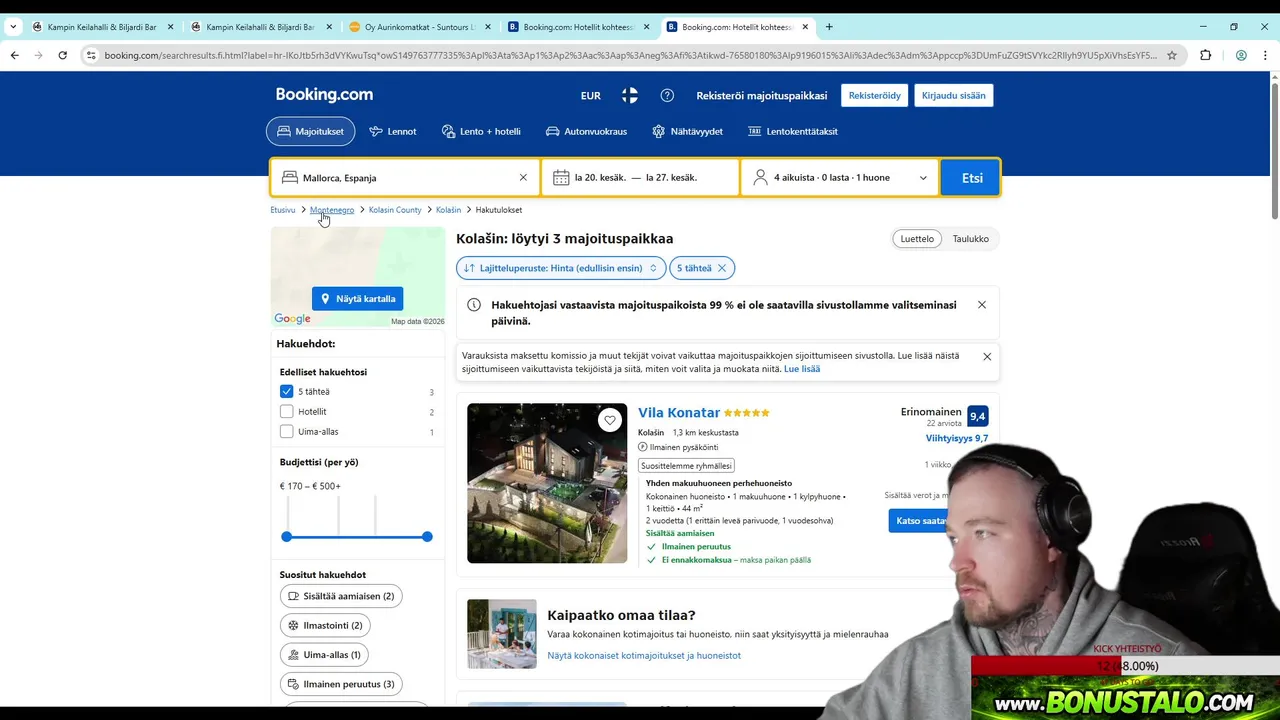Close the commission ranking notice
1280x720 pixels.
coord(987,356)
